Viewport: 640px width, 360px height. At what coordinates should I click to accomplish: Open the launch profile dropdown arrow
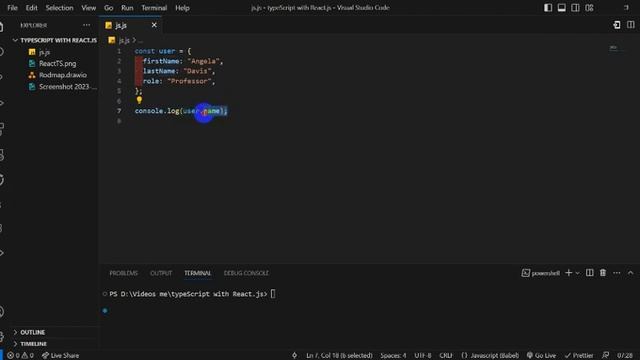[577, 273]
